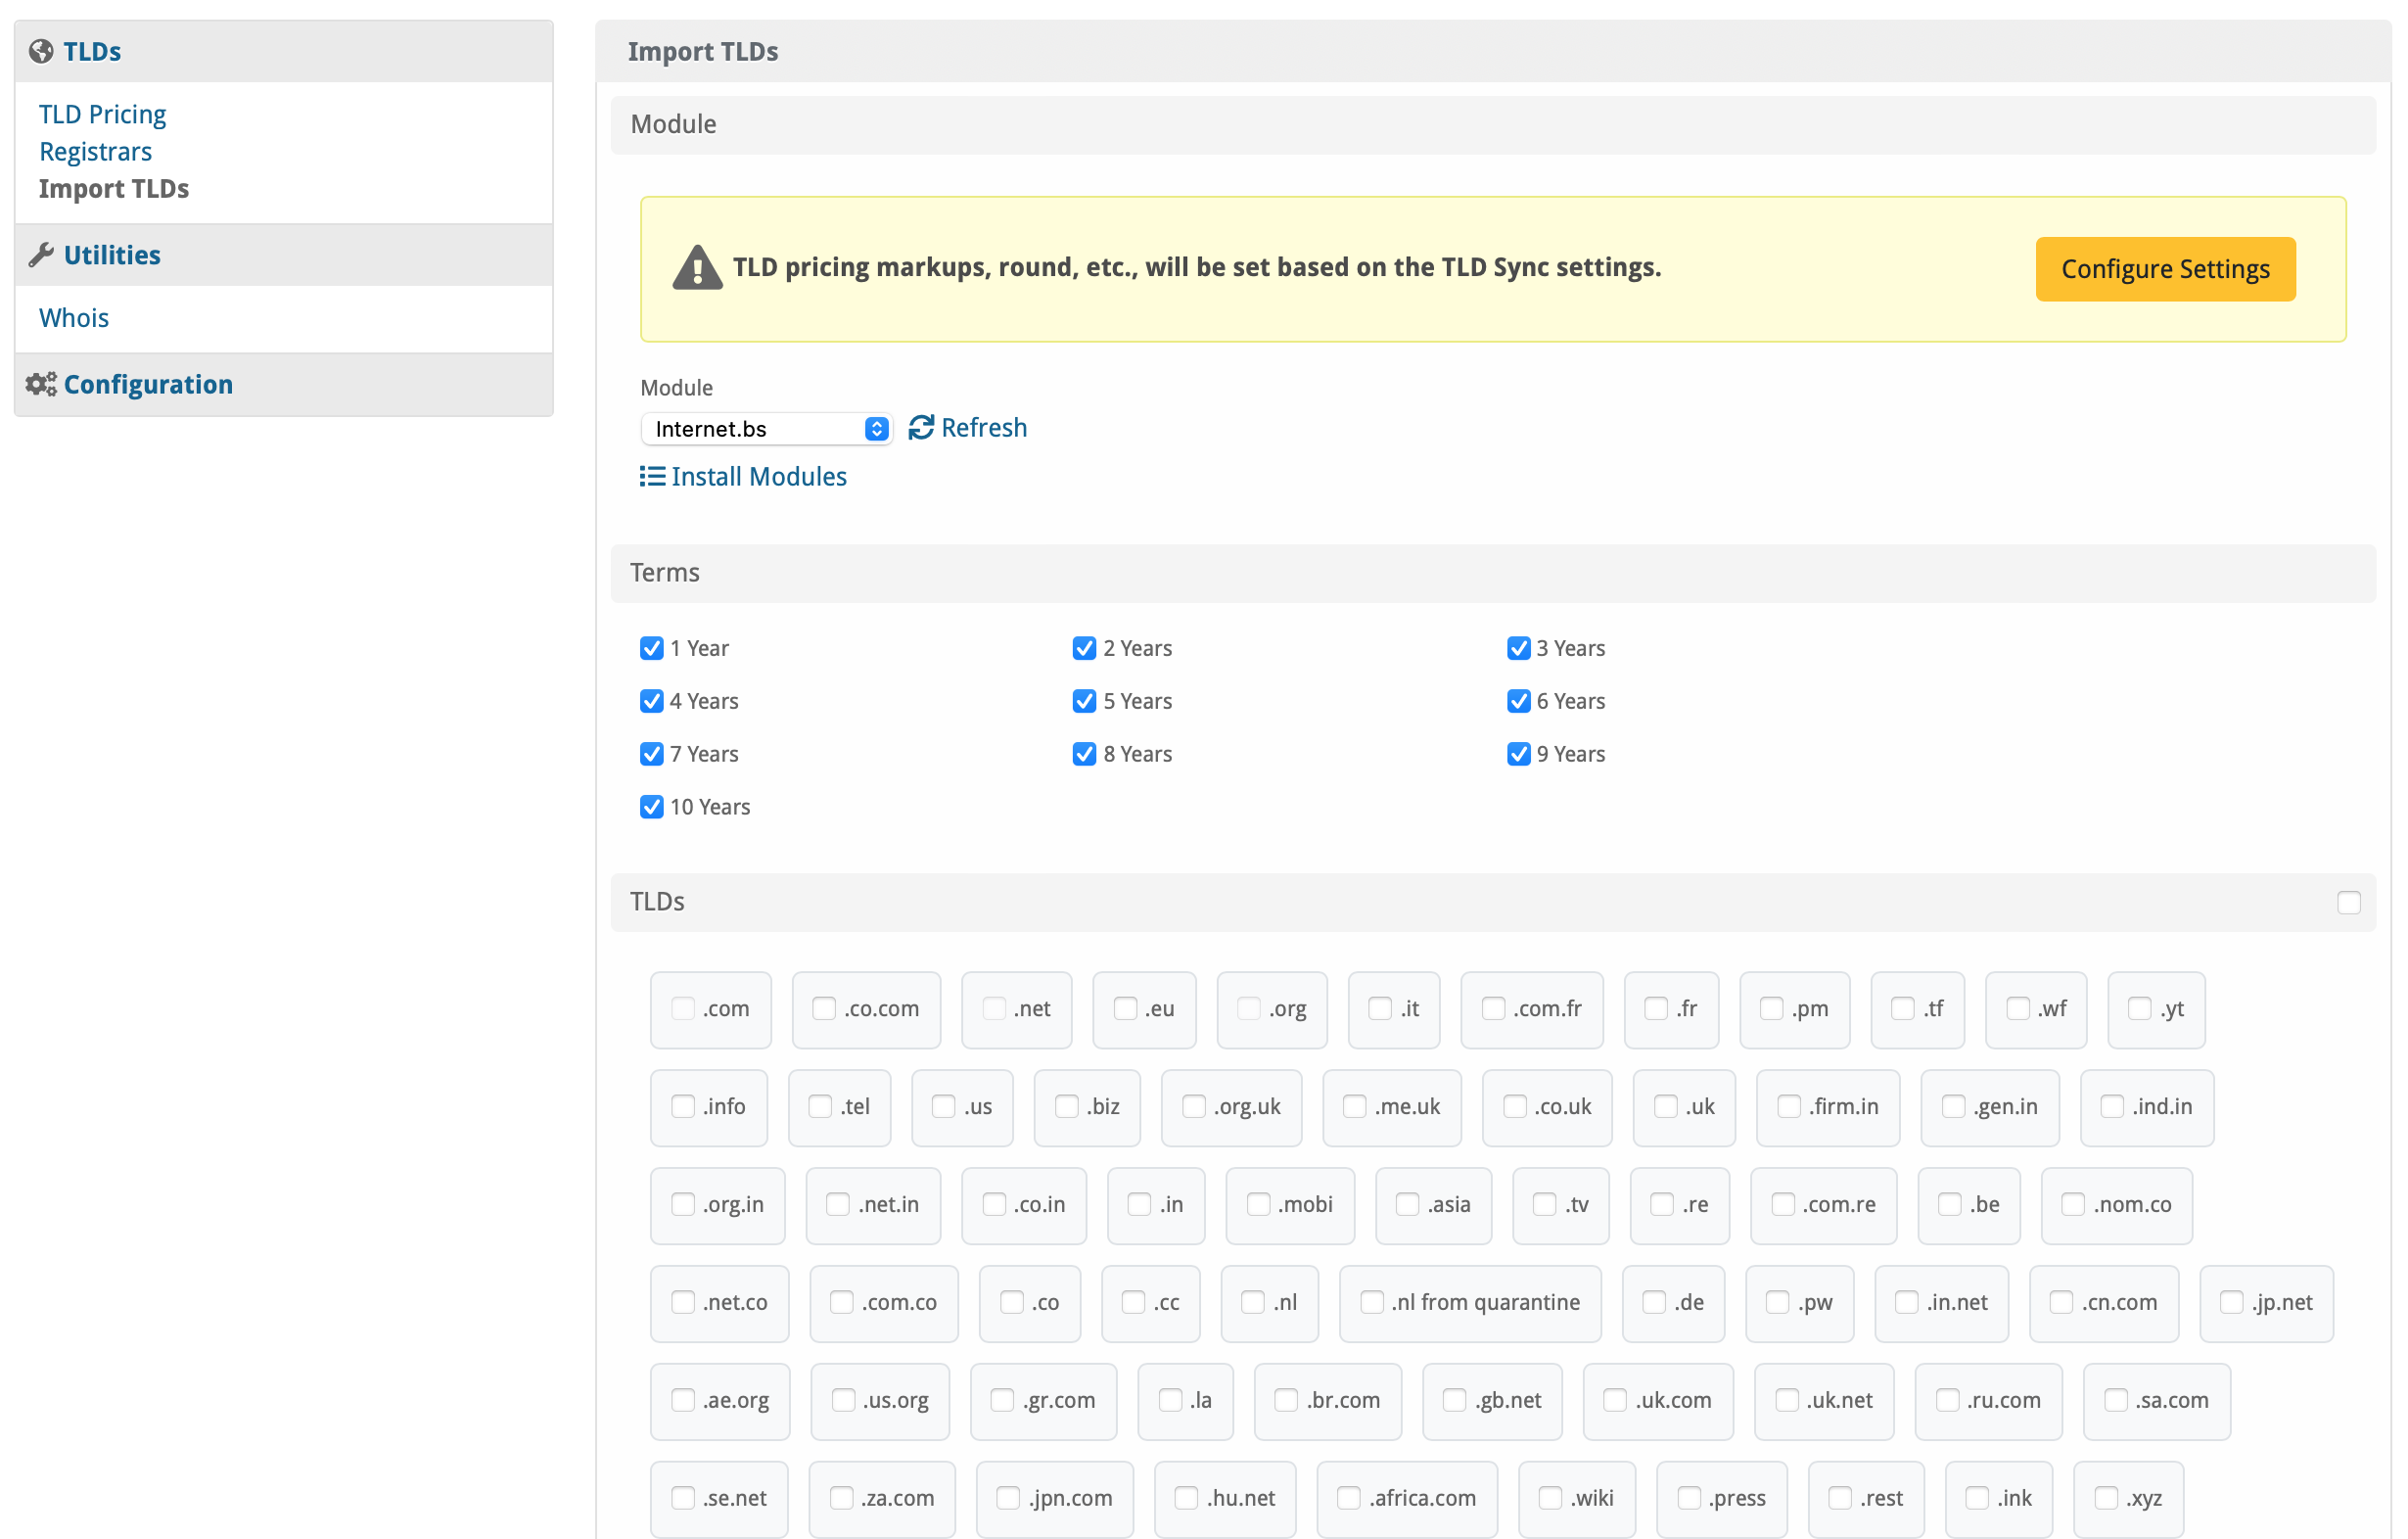Click the gears icon beside Configuration
2408x1539 pixels.
click(x=41, y=384)
